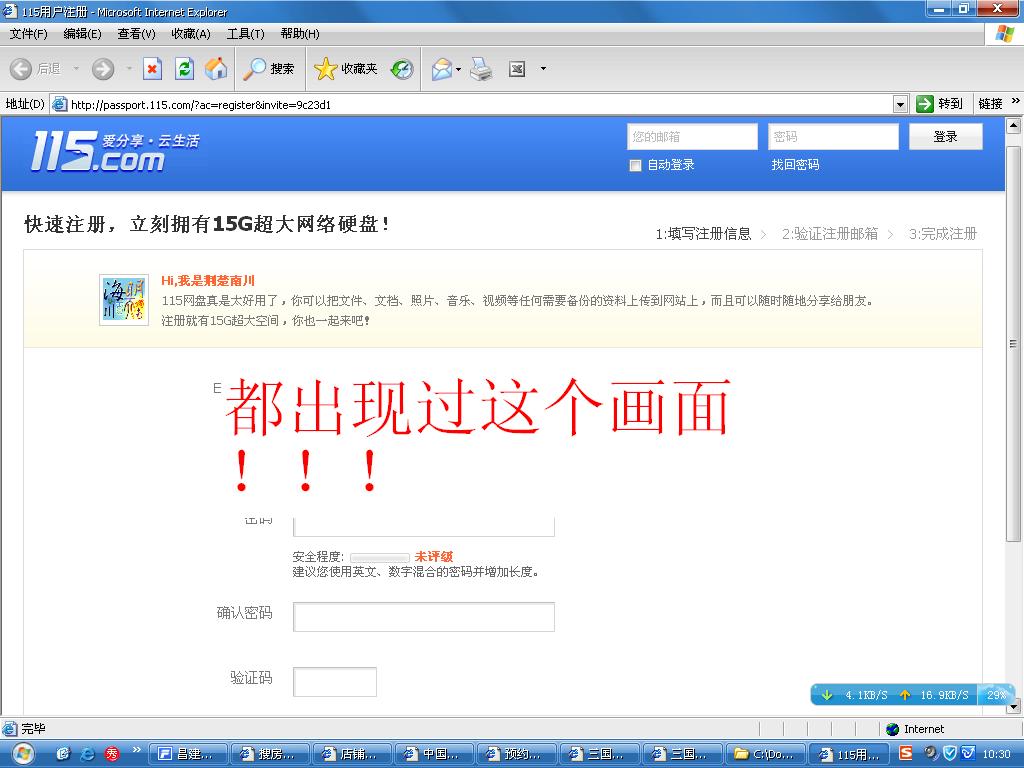1024x768 pixels.
Task: Go to the Home page icon
Action: coord(216,69)
